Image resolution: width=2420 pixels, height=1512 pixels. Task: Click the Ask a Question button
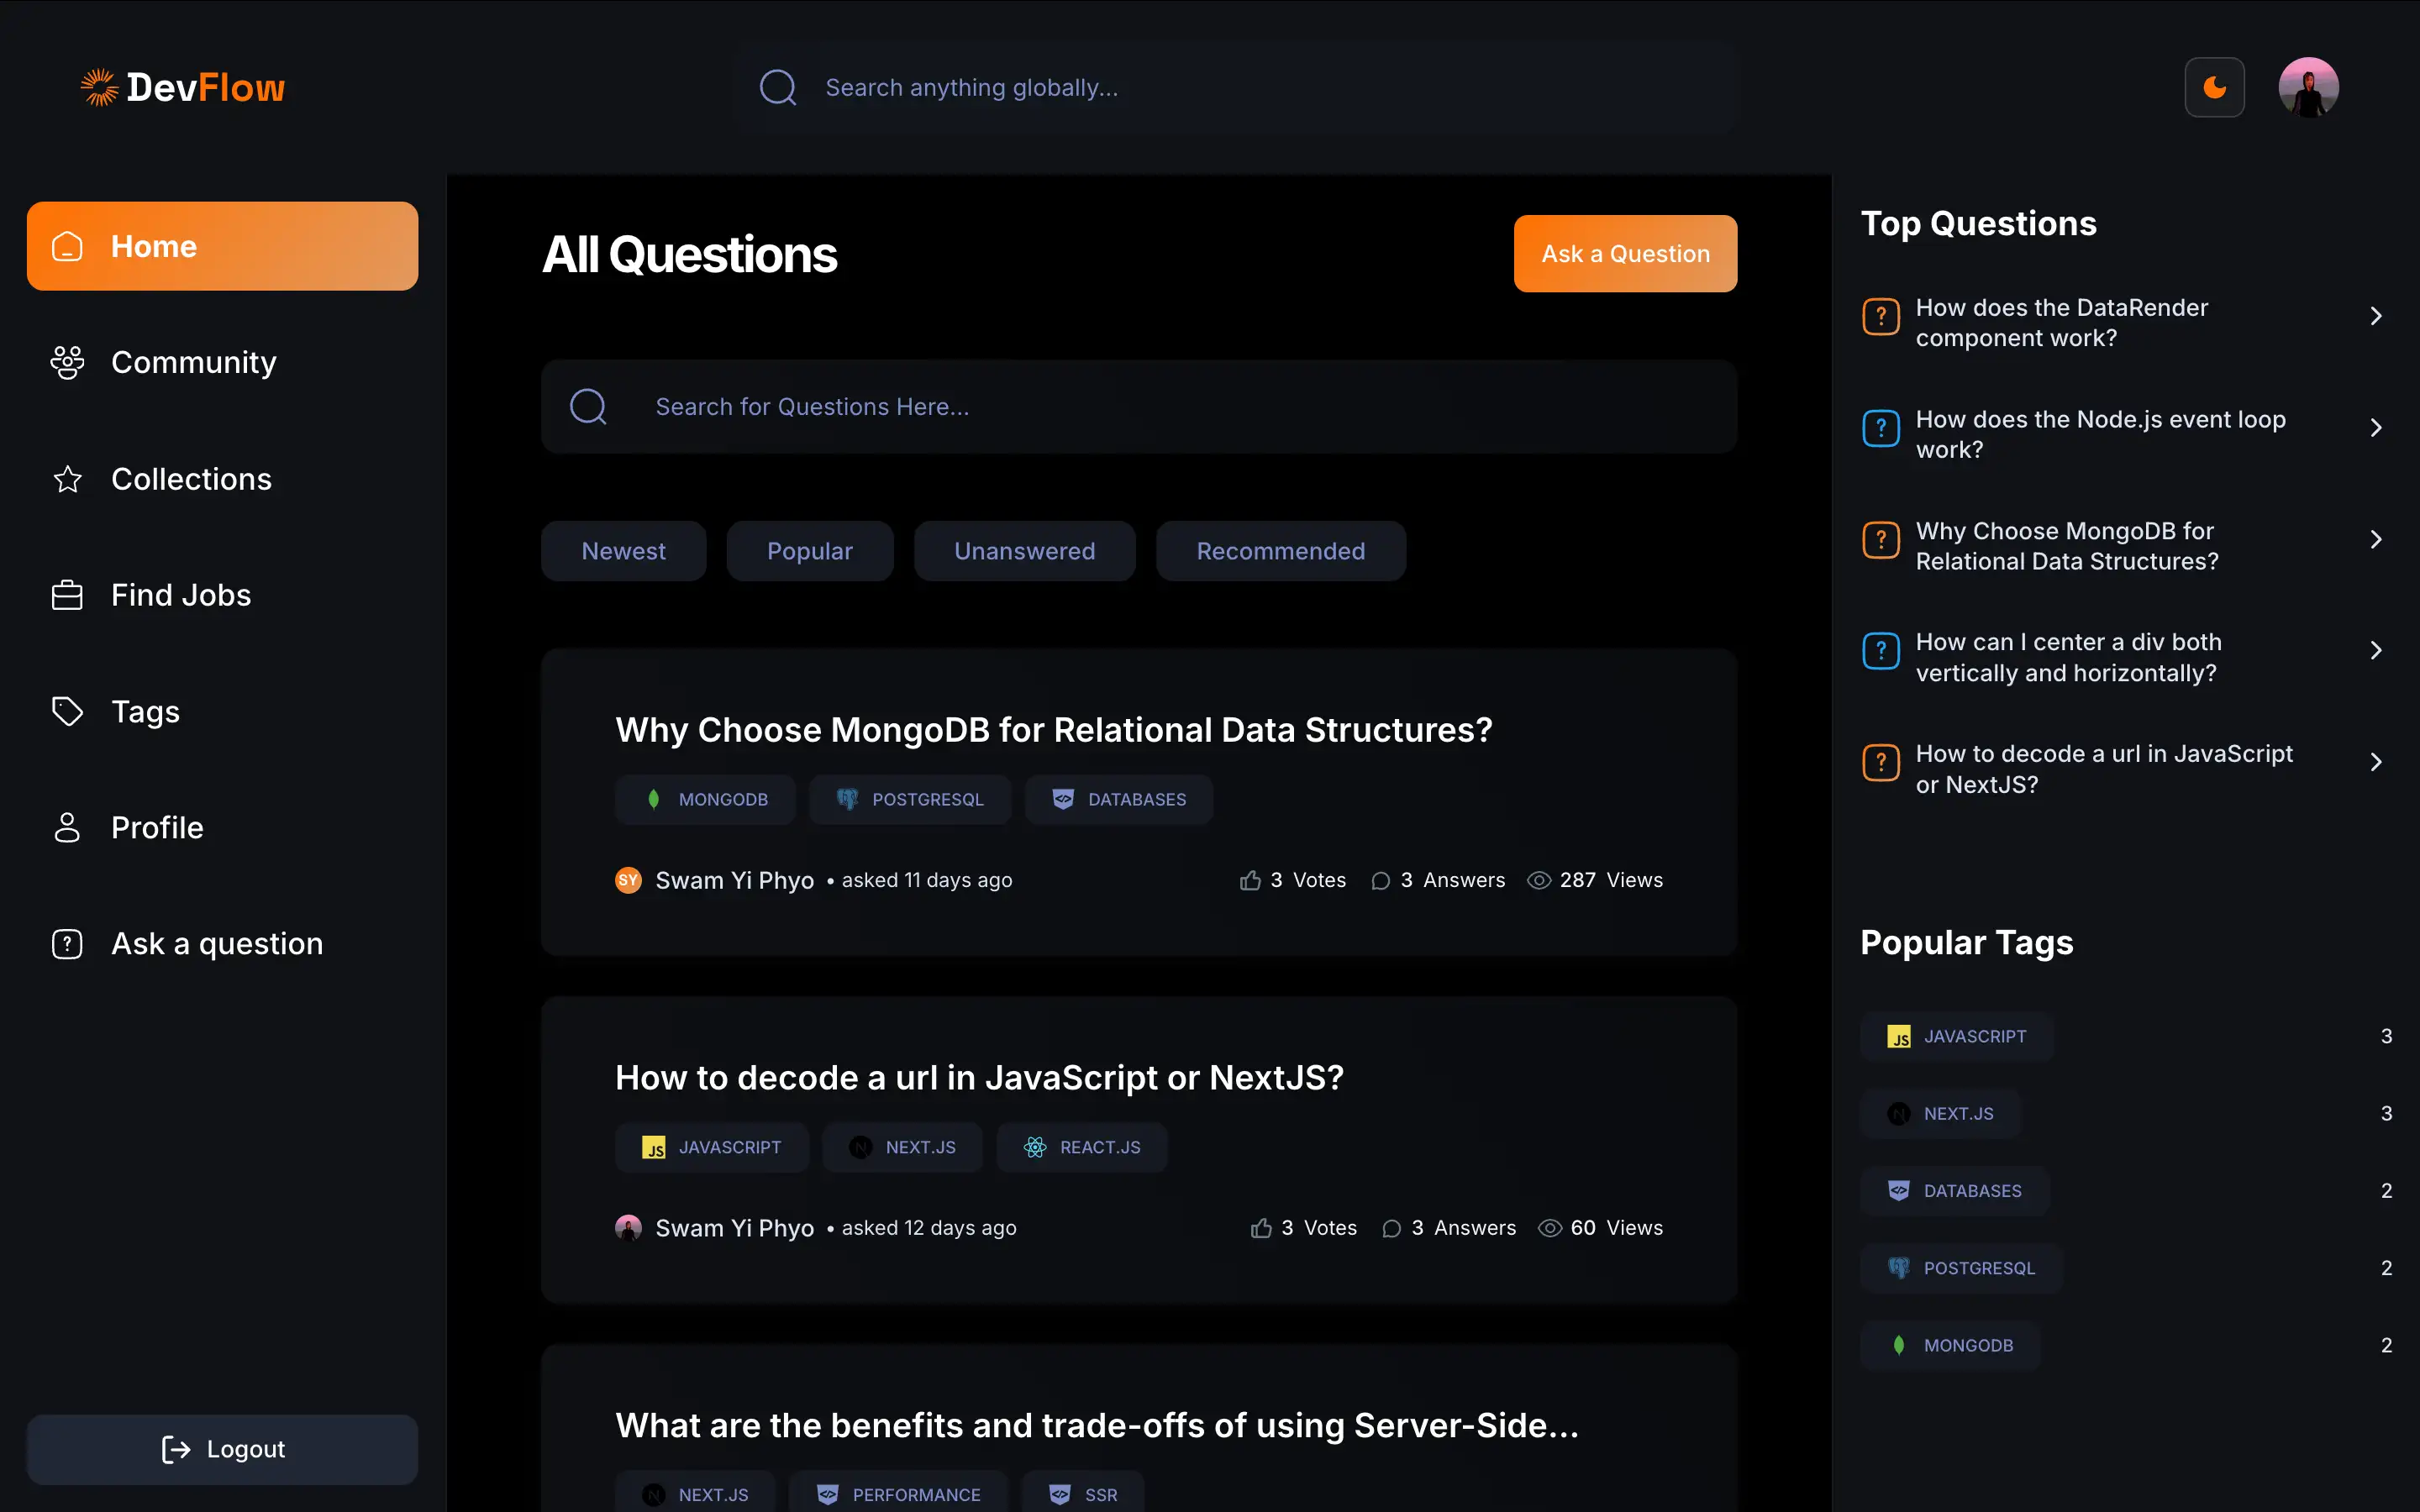1625,253
